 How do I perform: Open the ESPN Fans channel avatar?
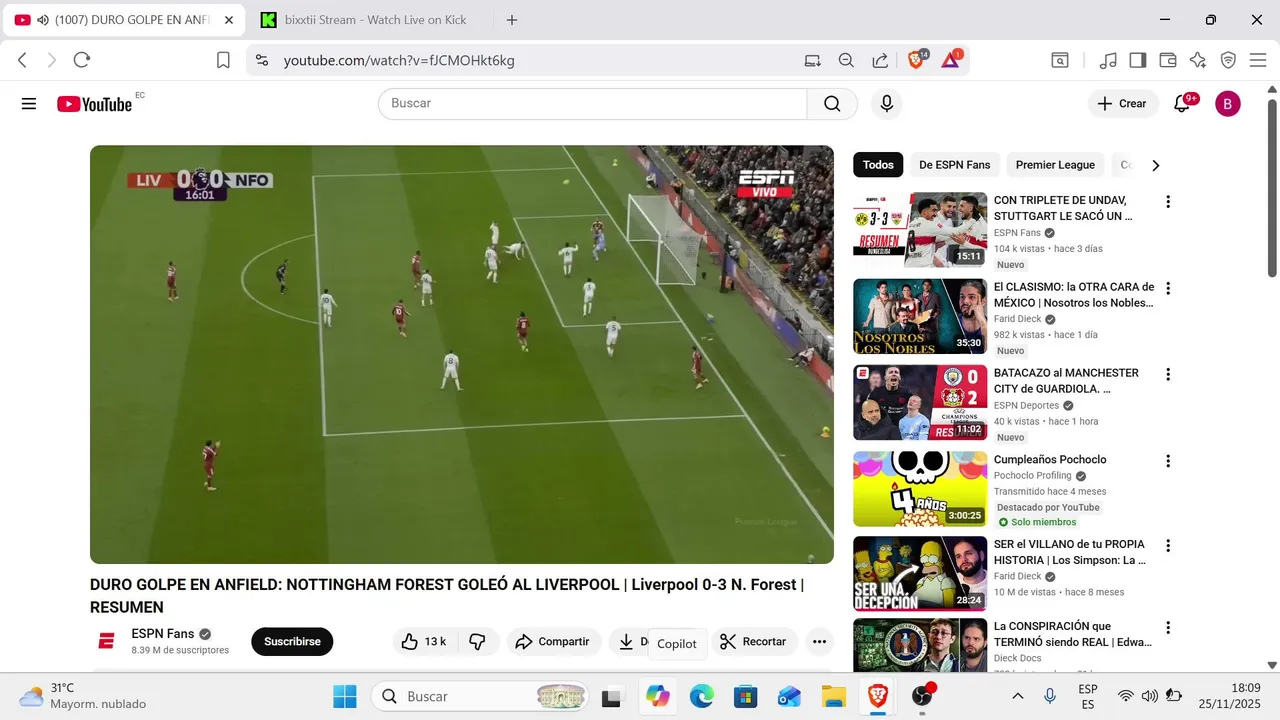tap(106, 641)
